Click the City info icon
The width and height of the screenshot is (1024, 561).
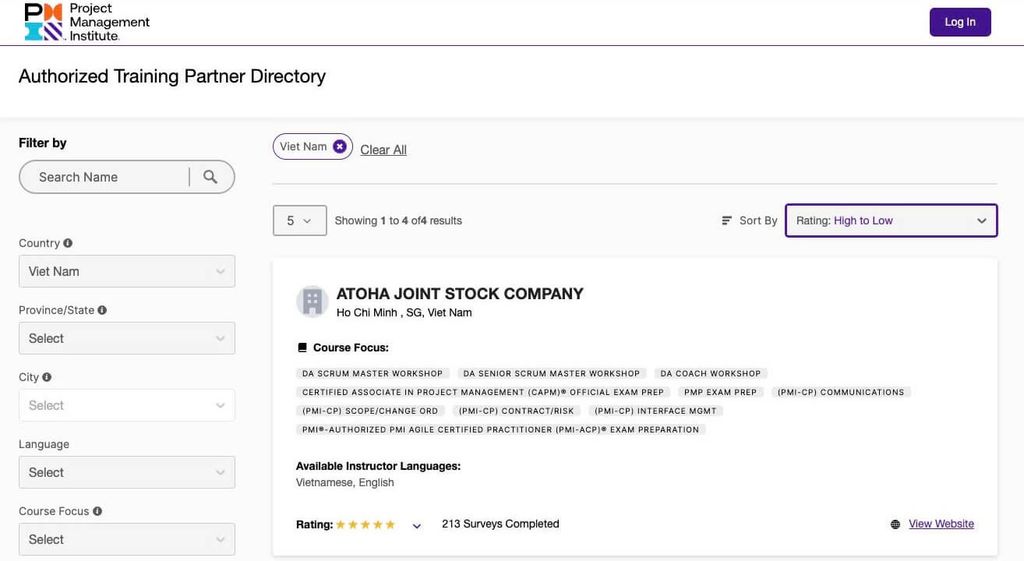[47, 377]
